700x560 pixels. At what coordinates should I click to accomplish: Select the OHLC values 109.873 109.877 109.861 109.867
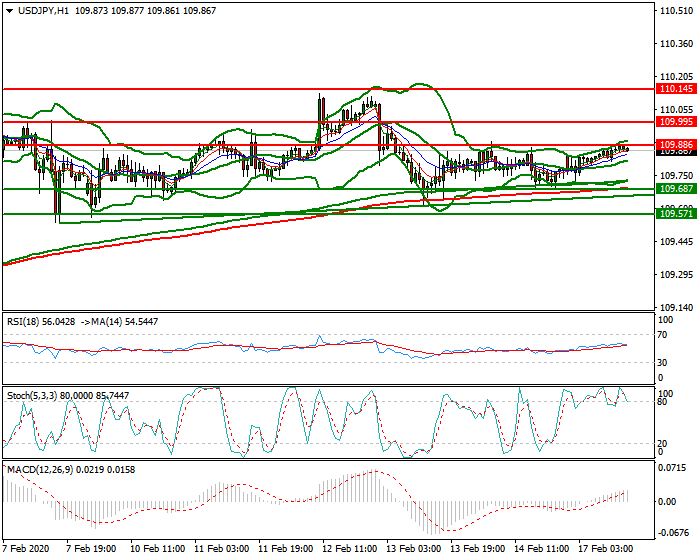click(x=146, y=11)
